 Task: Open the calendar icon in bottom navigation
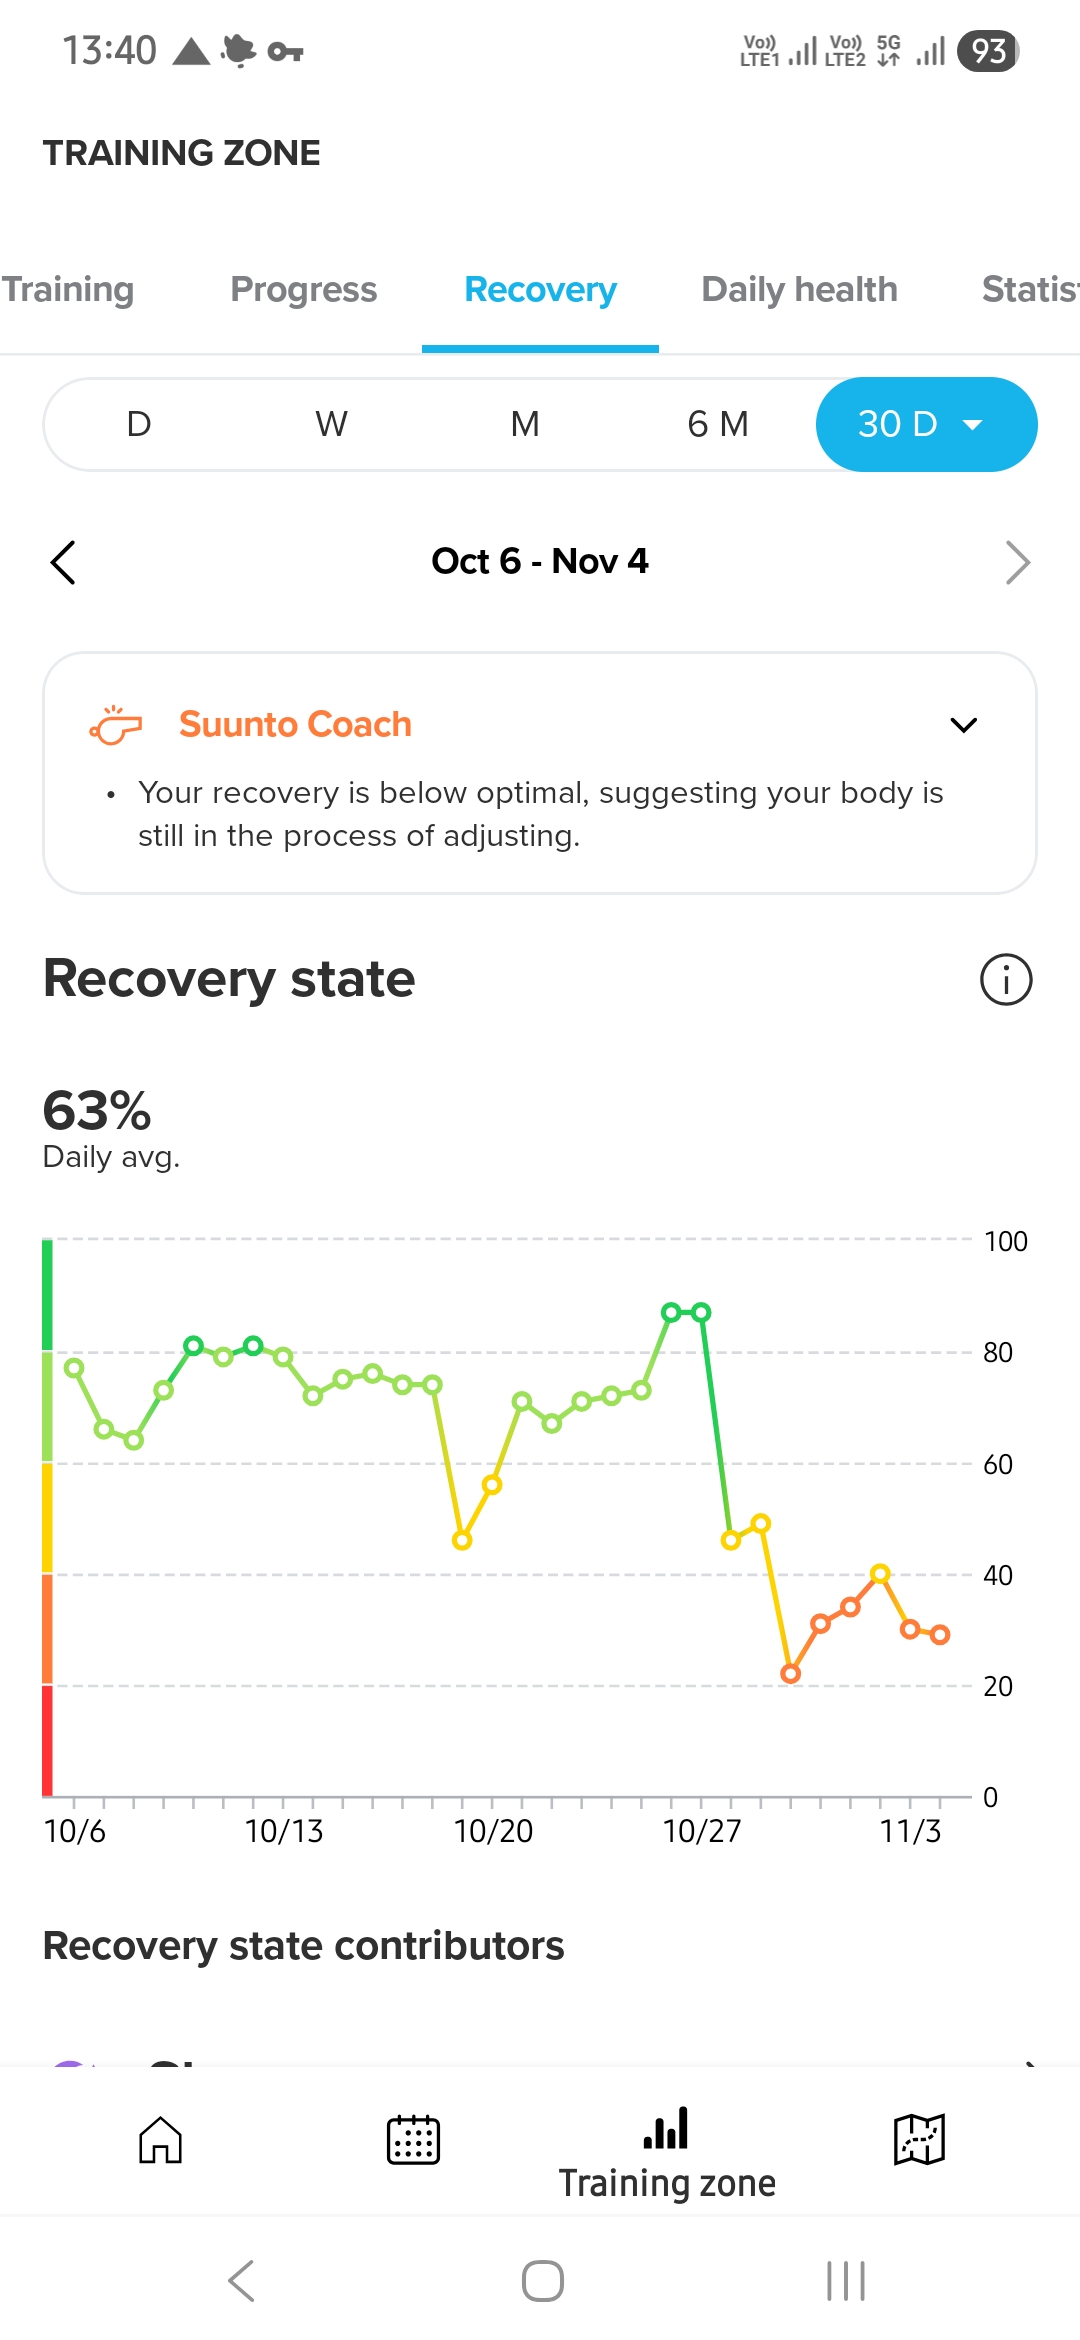coord(413,2140)
